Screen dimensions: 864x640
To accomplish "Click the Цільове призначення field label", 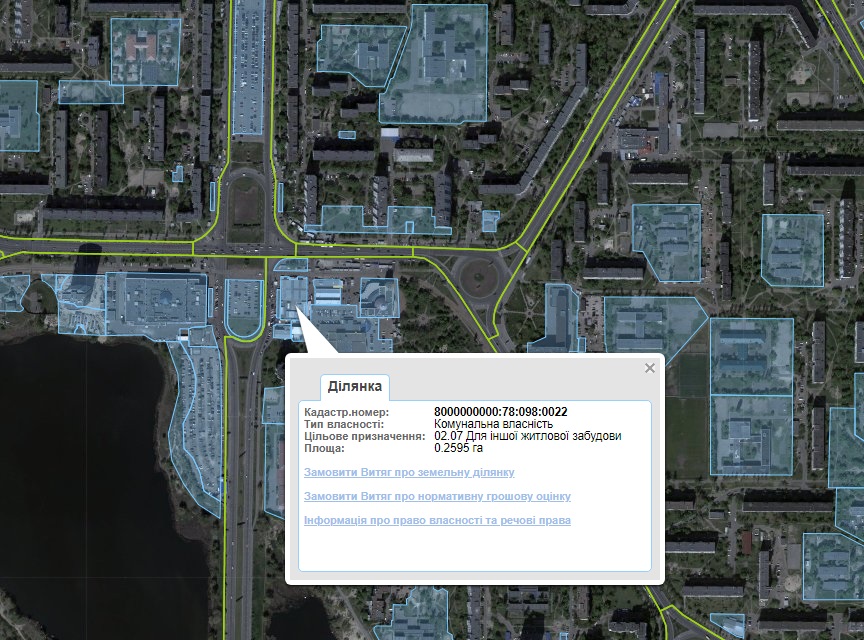I will [365, 436].
